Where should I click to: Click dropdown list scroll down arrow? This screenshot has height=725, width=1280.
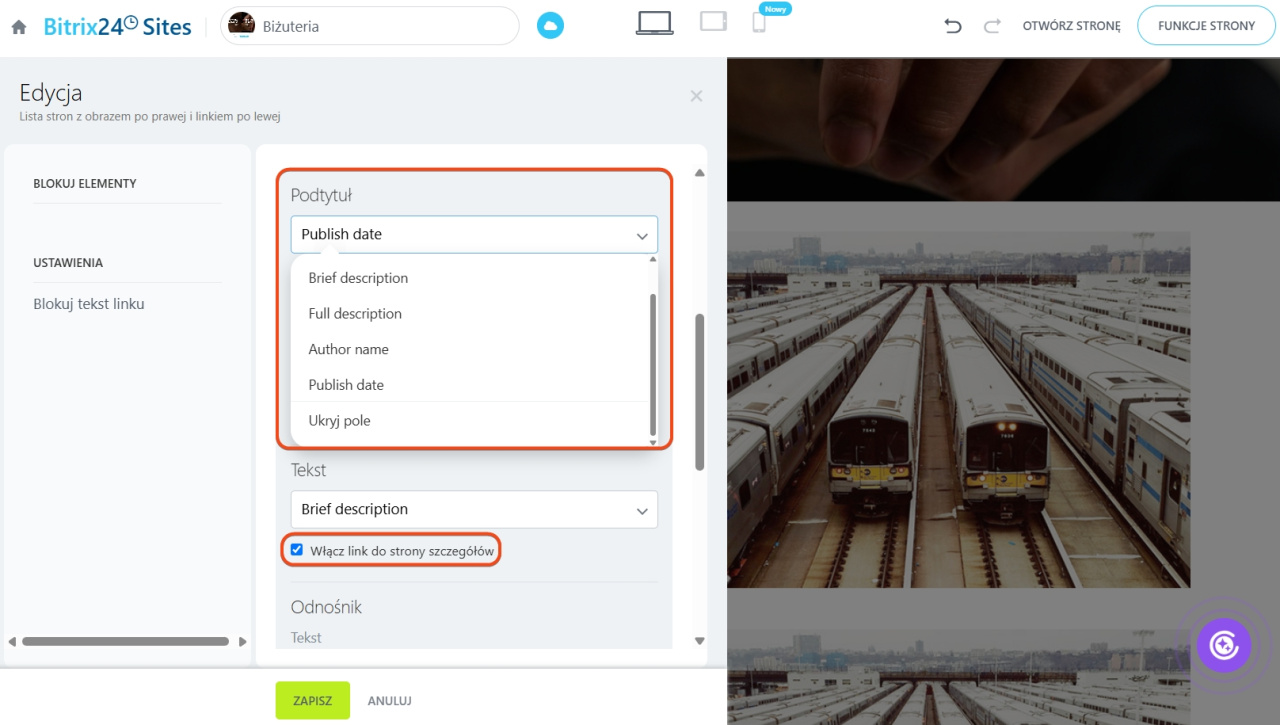point(653,442)
